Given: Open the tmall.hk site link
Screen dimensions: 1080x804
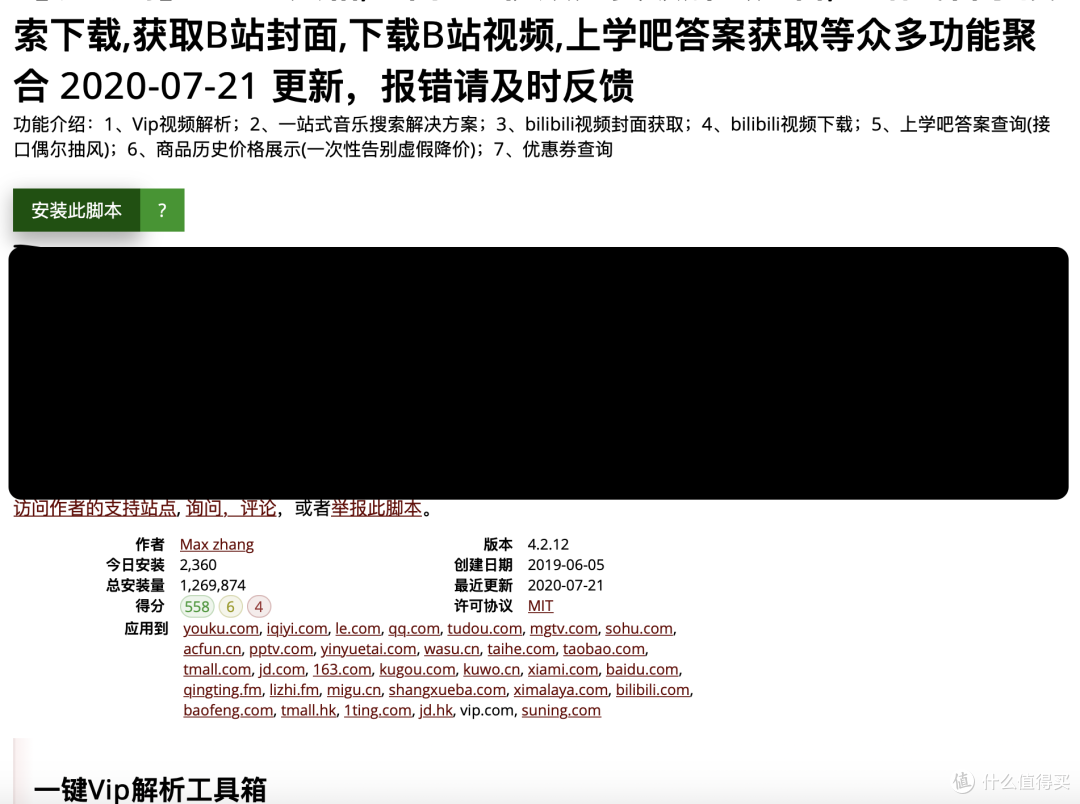Looking at the screenshot, I should 309,710.
